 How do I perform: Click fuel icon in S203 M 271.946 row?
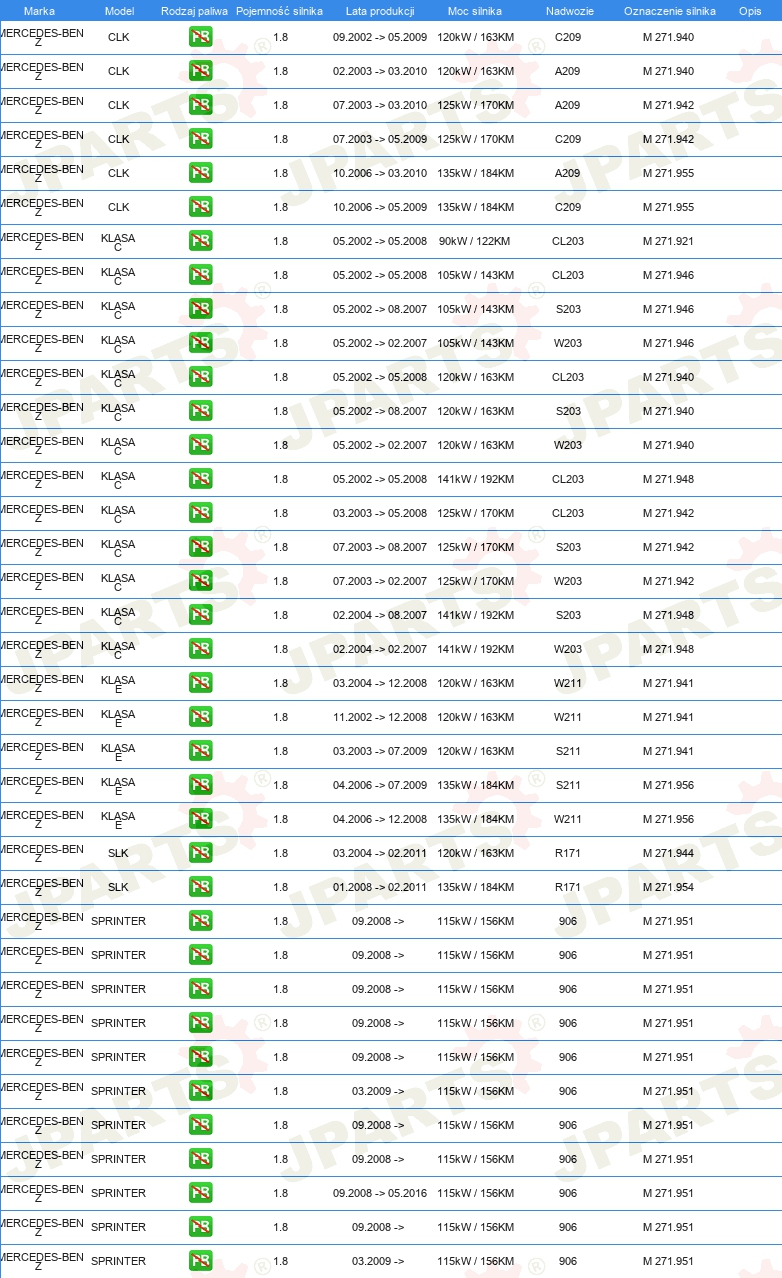[200, 310]
